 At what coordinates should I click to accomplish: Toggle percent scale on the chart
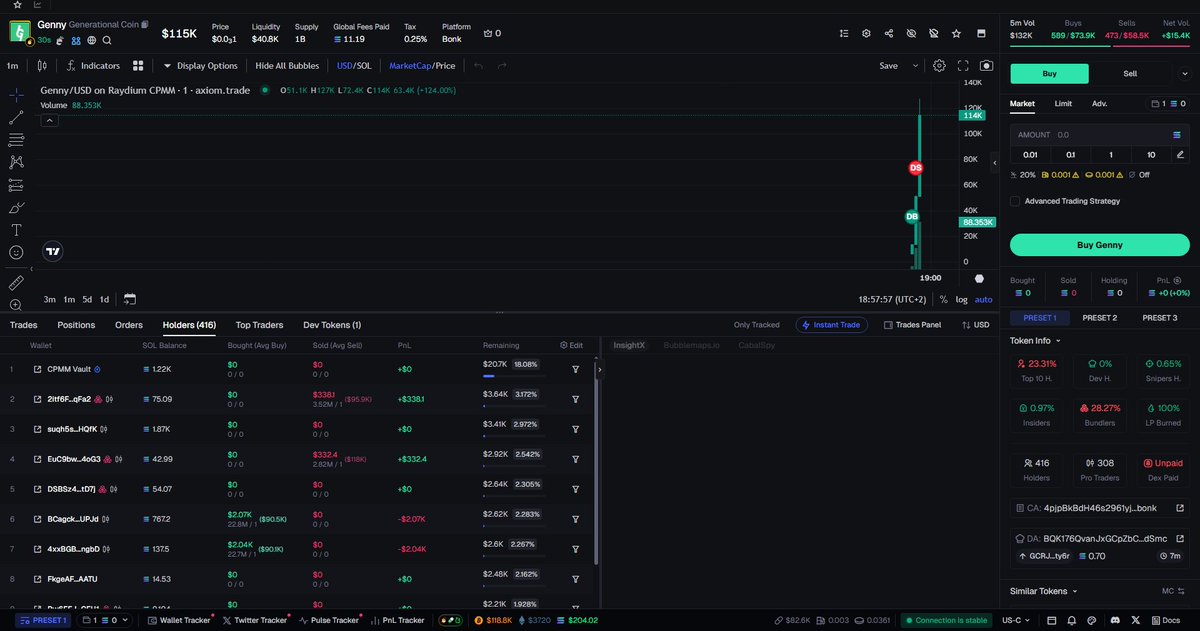(943, 299)
